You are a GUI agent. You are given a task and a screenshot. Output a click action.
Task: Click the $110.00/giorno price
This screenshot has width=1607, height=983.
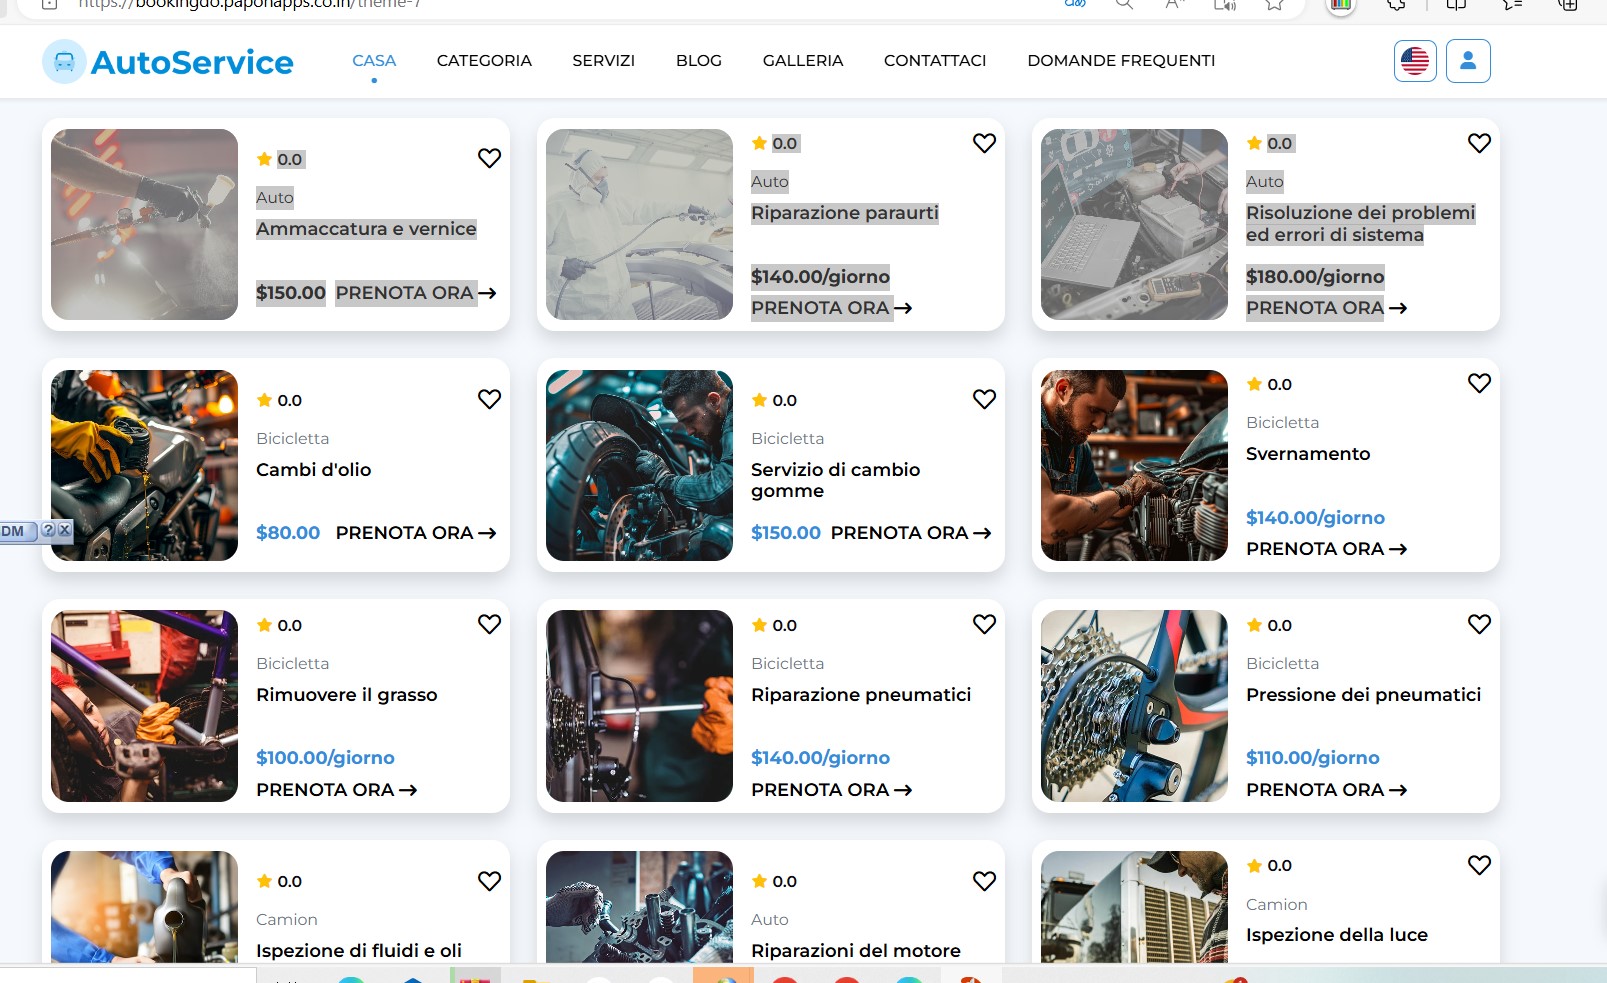pos(1312,758)
